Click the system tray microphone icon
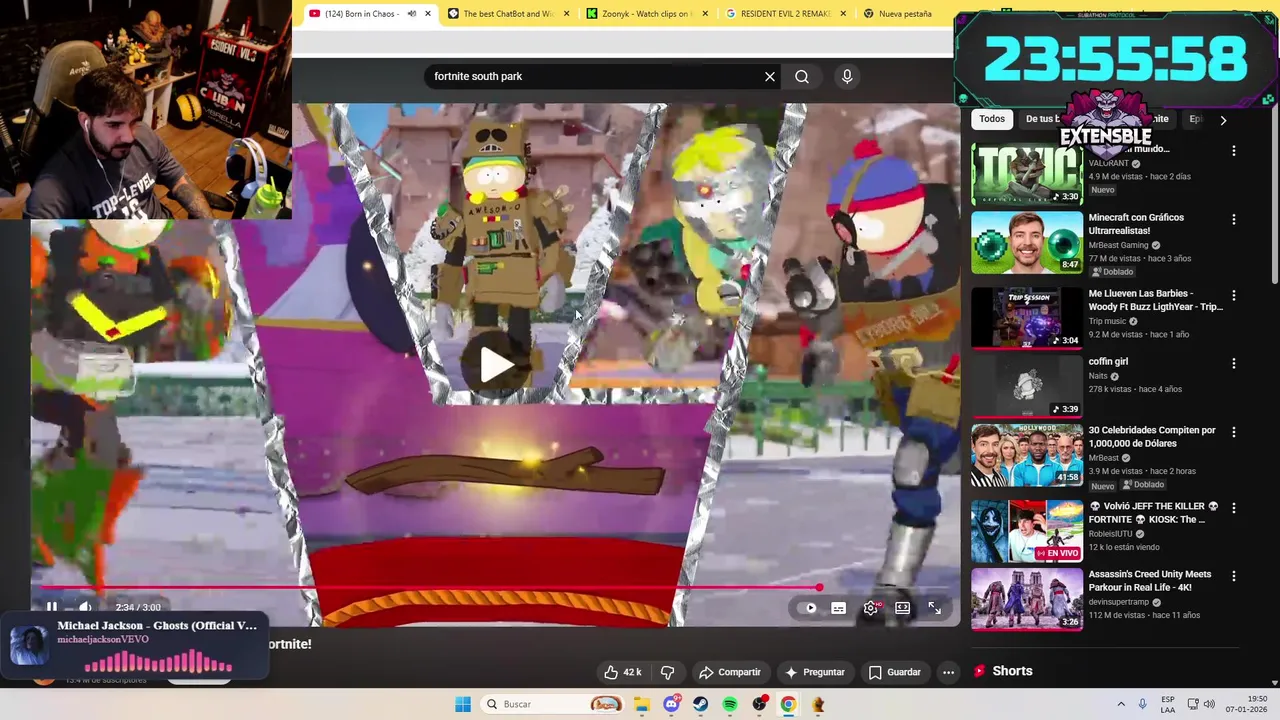The width and height of the screenshot is (1280, 720). point(1142,704)
